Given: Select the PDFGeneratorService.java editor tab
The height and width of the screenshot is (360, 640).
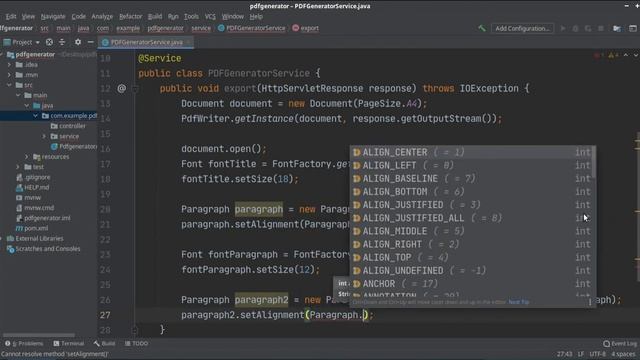Looking at the screenshot, I should tap(146, 42).
